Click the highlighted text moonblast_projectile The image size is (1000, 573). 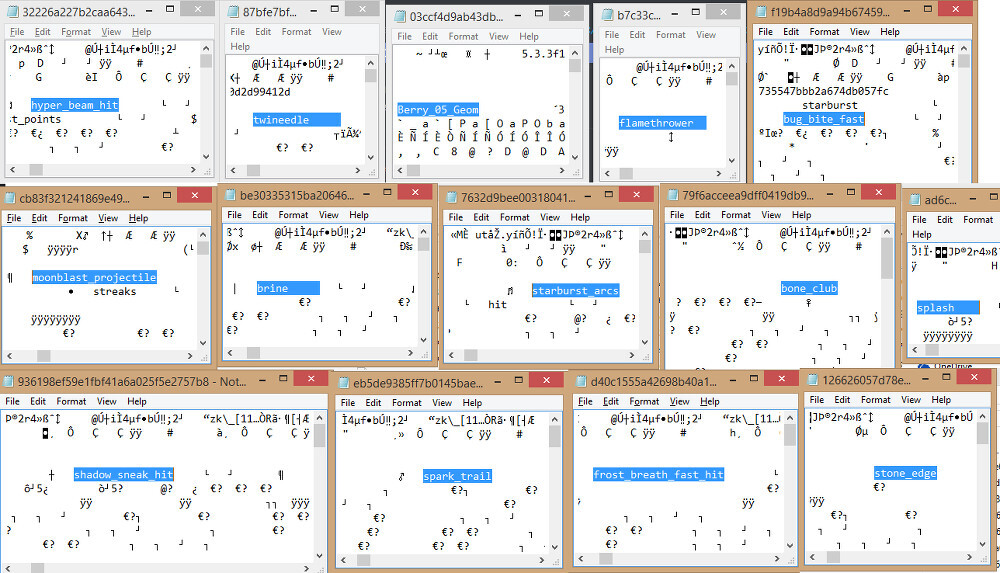pyautogui.click(x=94, y=277)
